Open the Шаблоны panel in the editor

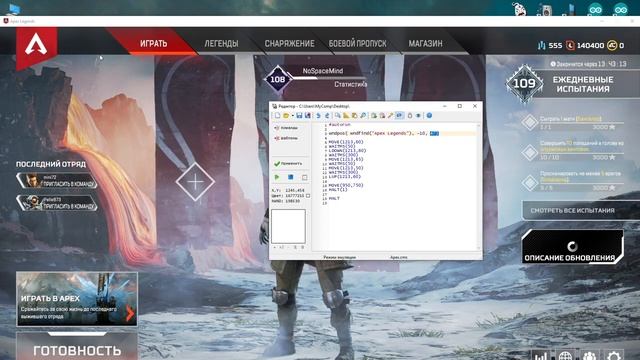coord(286,138)
